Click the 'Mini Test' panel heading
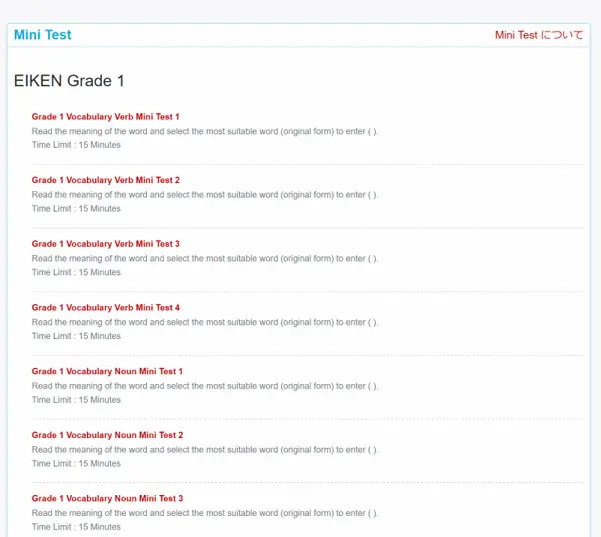 (x=43, y=35)
